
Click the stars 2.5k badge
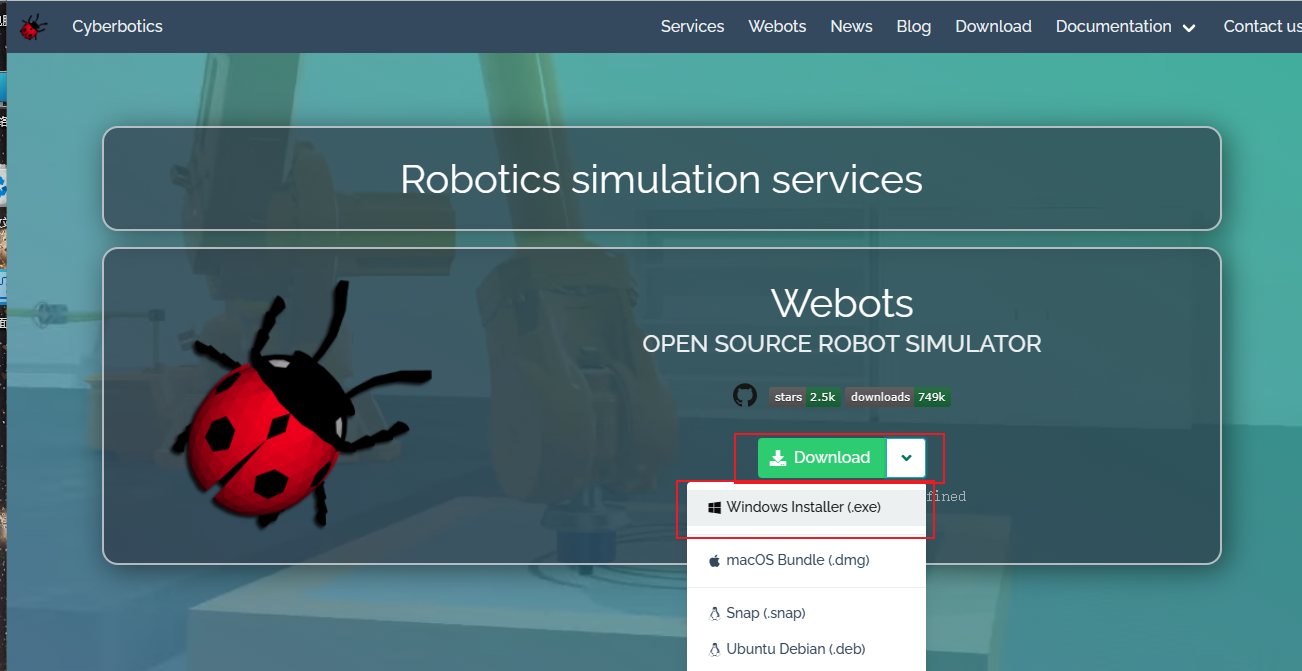click(x=804, y=397)
